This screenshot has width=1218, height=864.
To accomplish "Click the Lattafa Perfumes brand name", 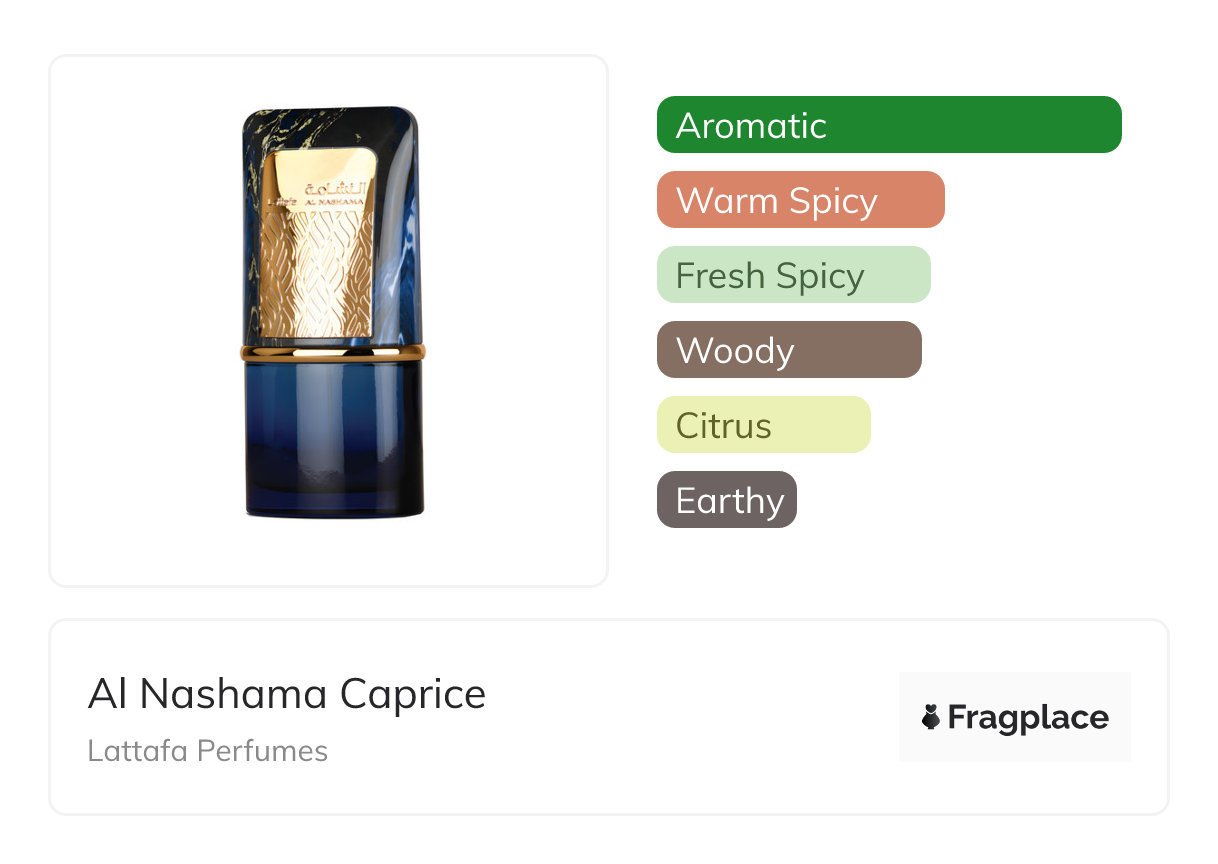I will click(207, 751).
